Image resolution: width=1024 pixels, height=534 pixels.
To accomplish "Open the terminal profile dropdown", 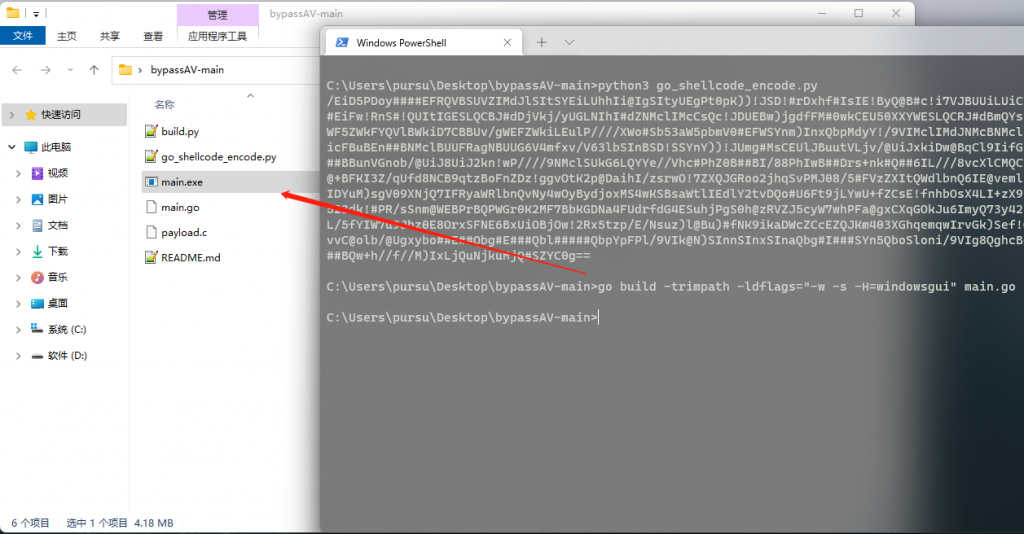I will [569, 42].
